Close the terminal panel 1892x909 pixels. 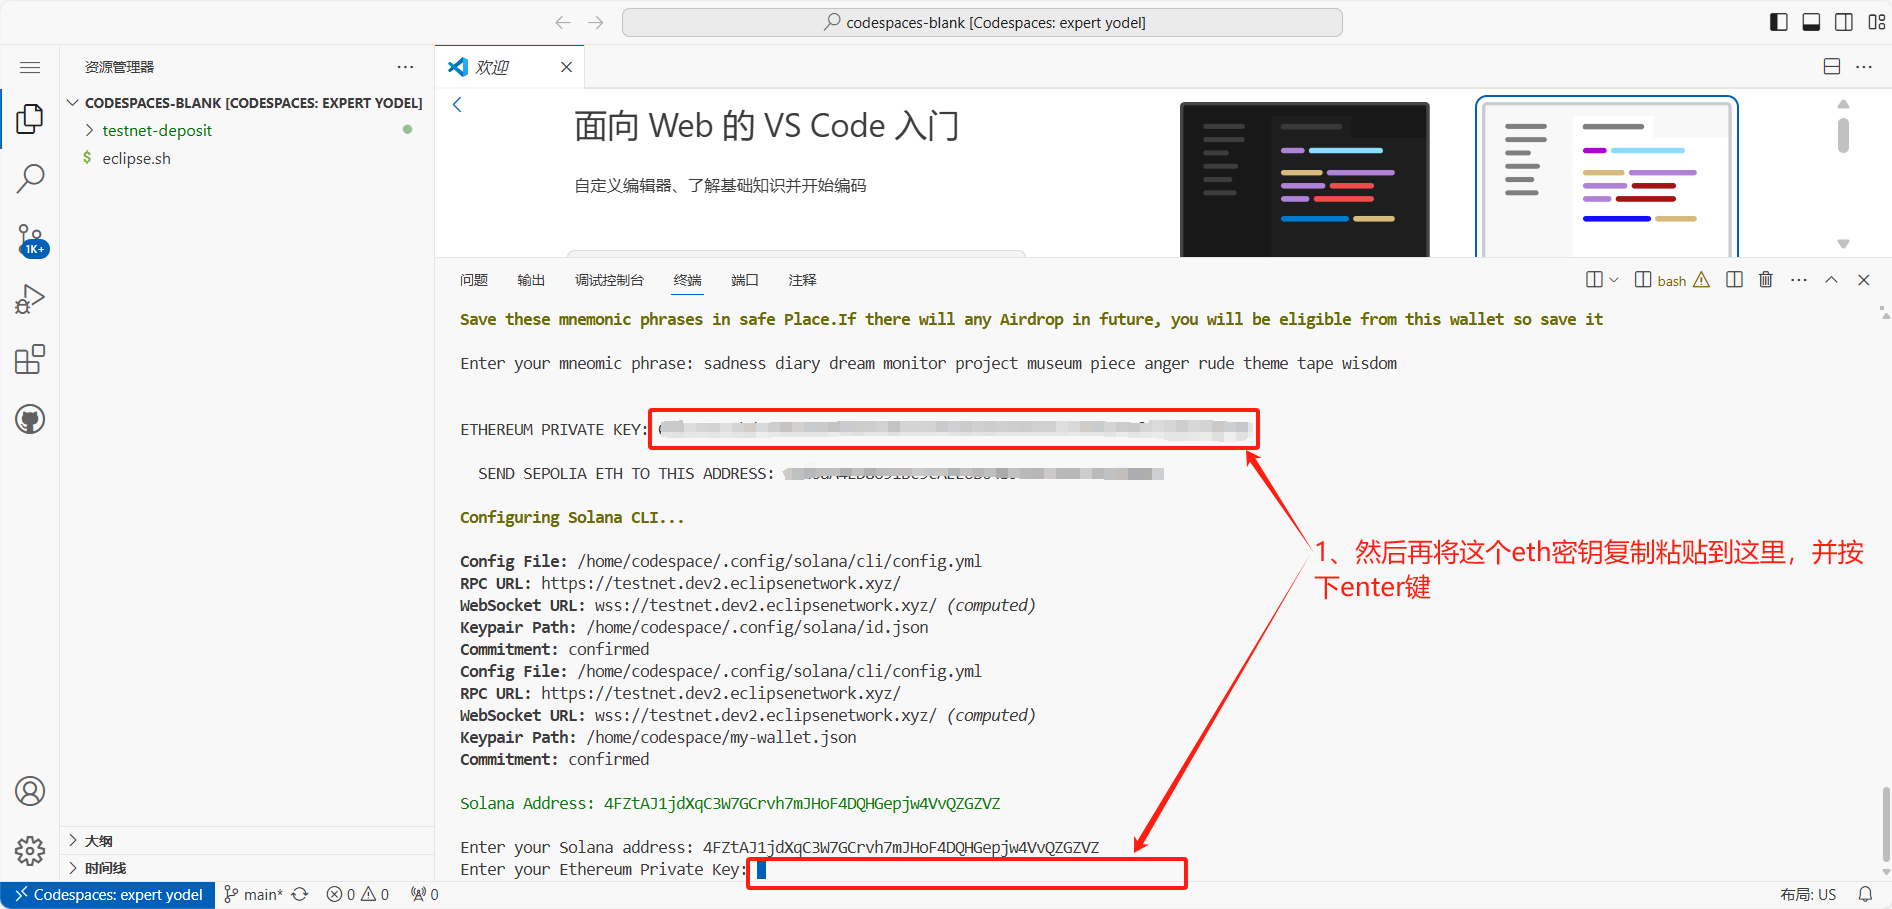click(x=1864, y=280)
